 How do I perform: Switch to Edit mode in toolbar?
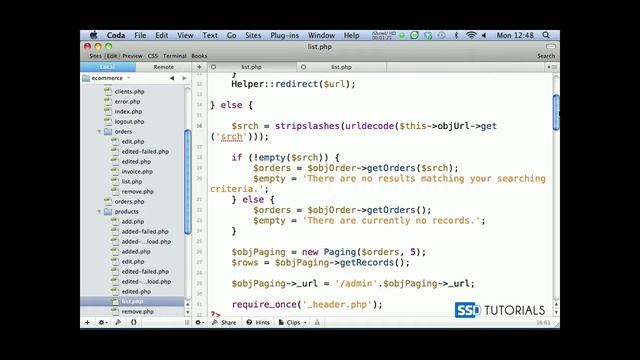(111, 56)
